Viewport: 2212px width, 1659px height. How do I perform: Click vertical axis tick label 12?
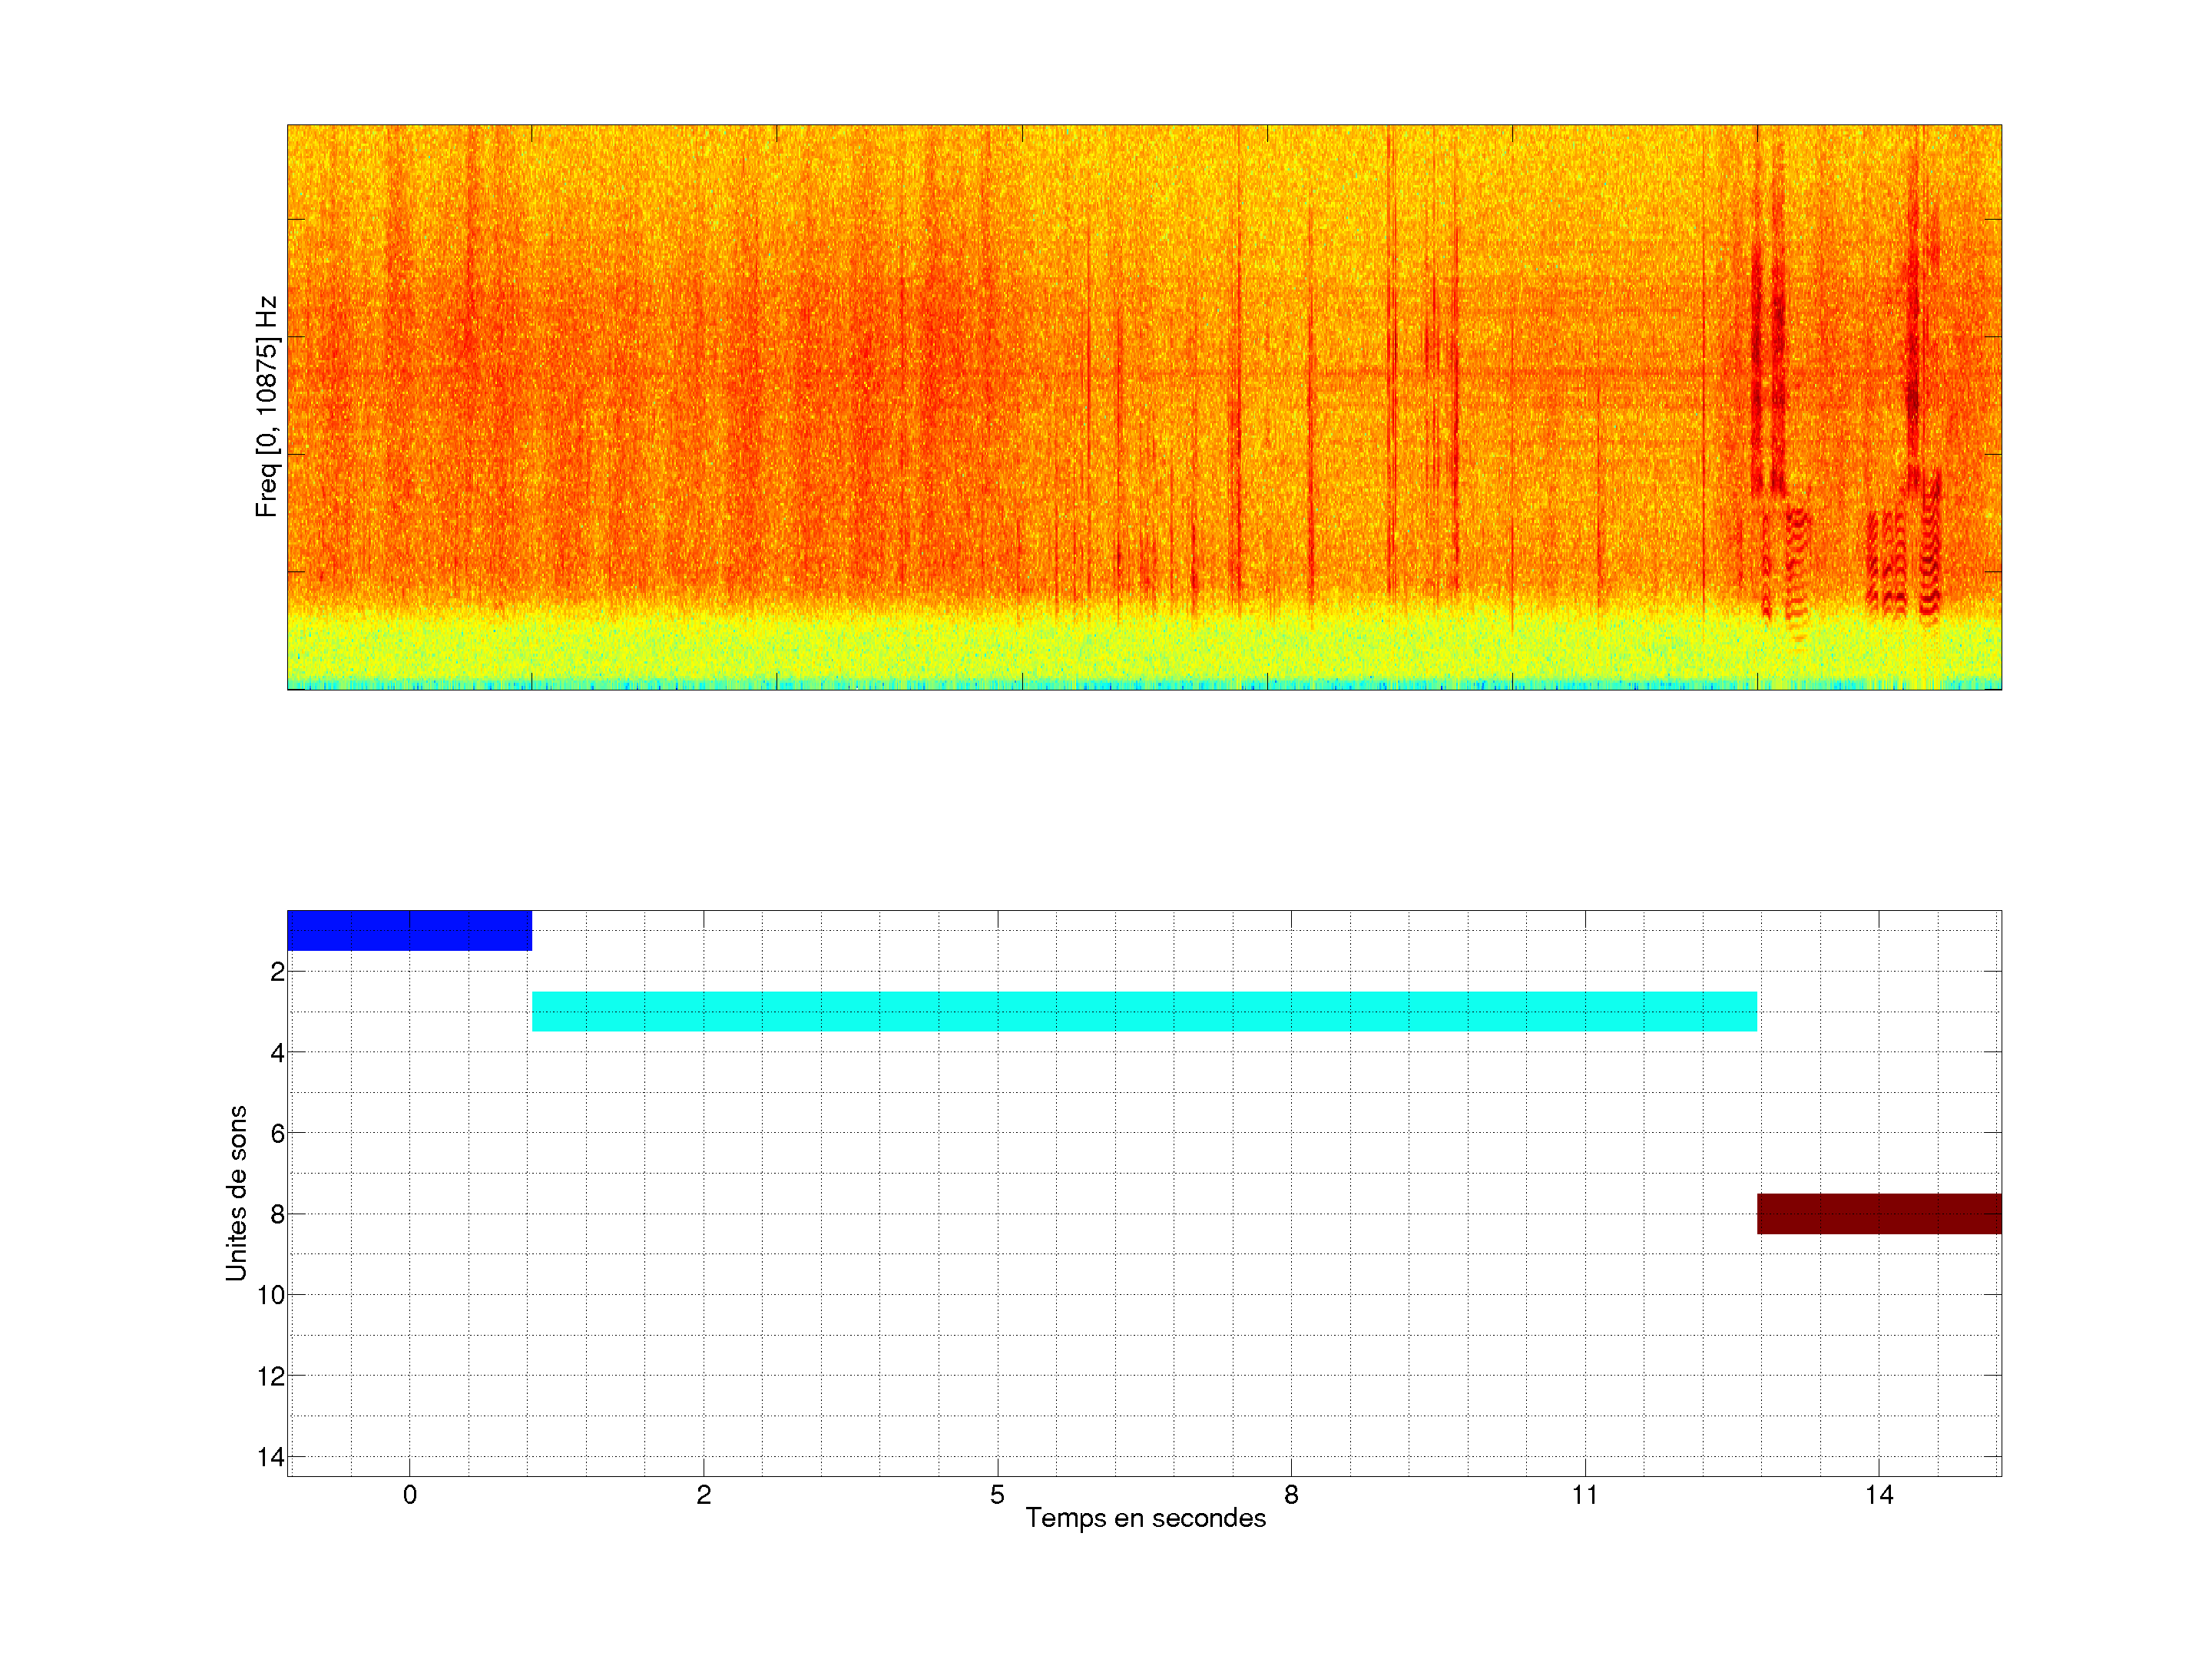pyautogui.click(x=271, y=1377)
